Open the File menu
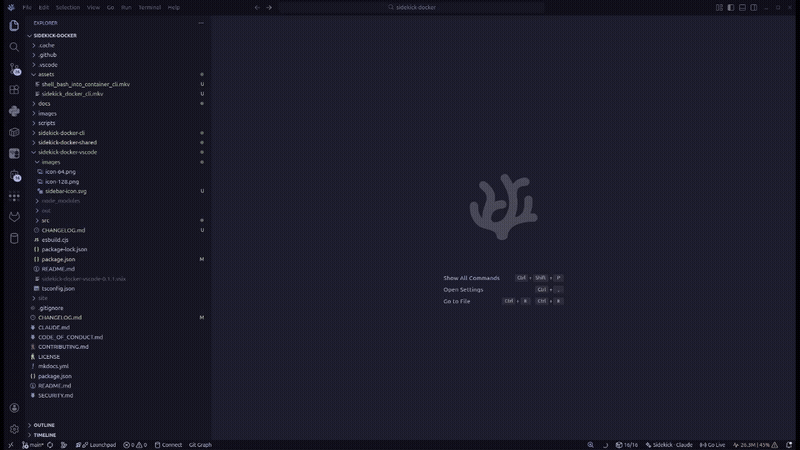Image resolution: width=800 pixels, height=450 pixels. click(x=27, y=7)
